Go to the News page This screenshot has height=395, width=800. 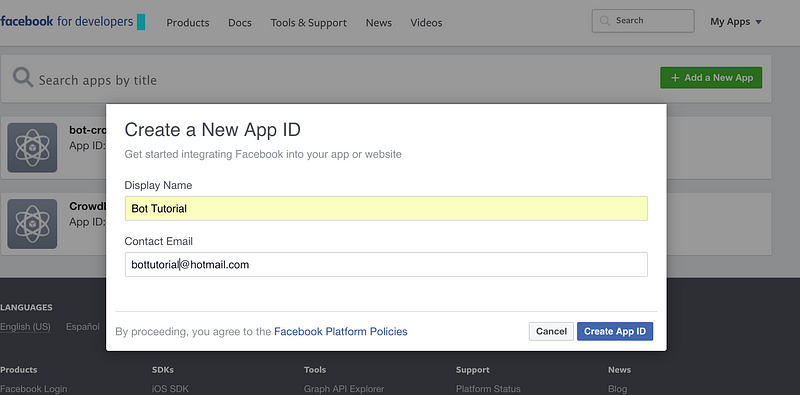(379, 23)
